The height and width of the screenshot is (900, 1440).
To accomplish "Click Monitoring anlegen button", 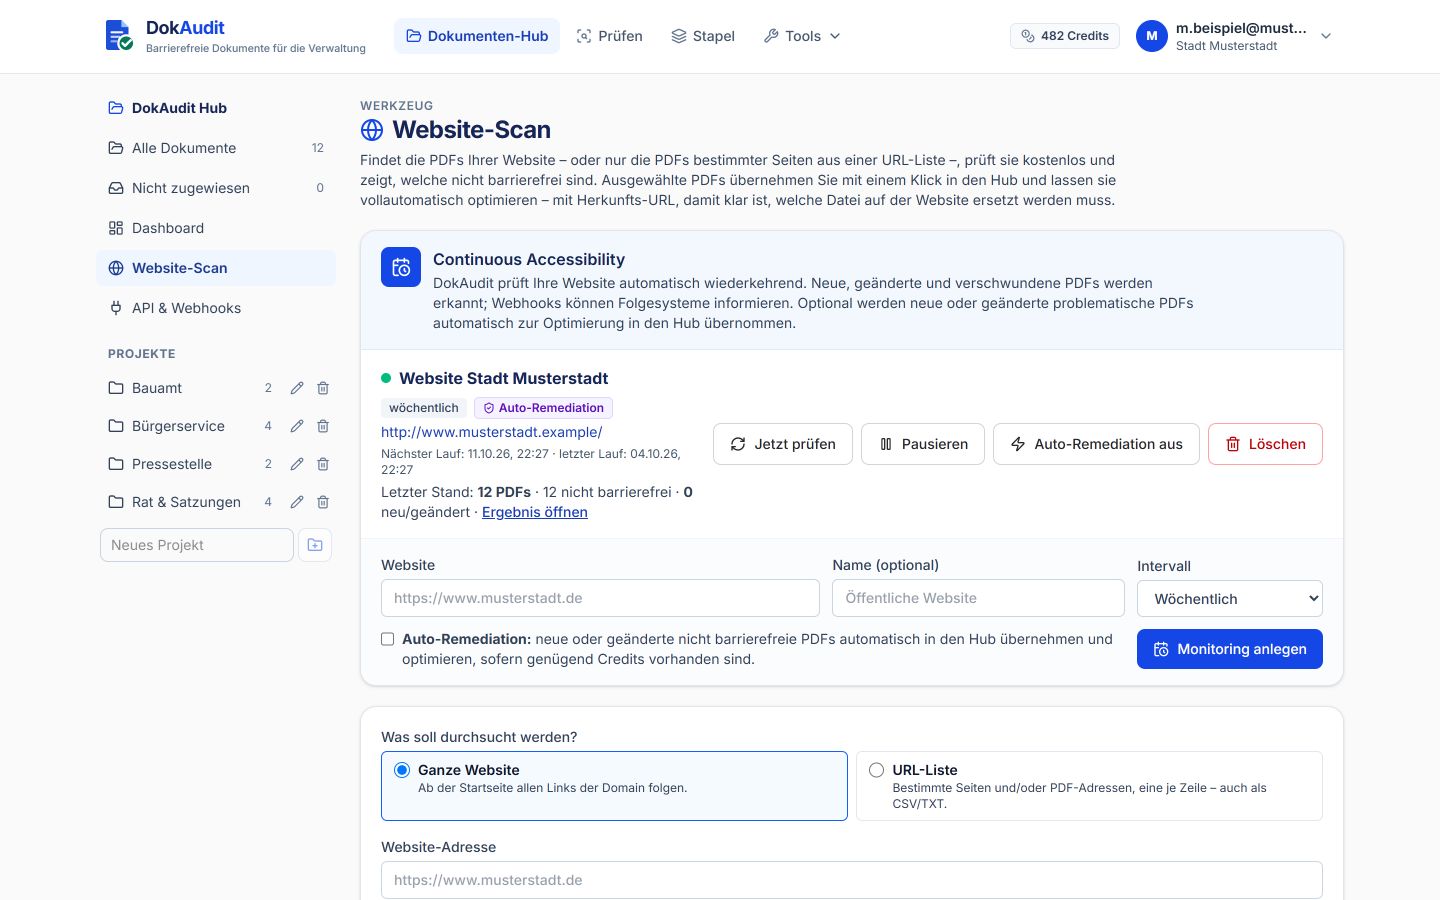I will [x=1230, y=649].
